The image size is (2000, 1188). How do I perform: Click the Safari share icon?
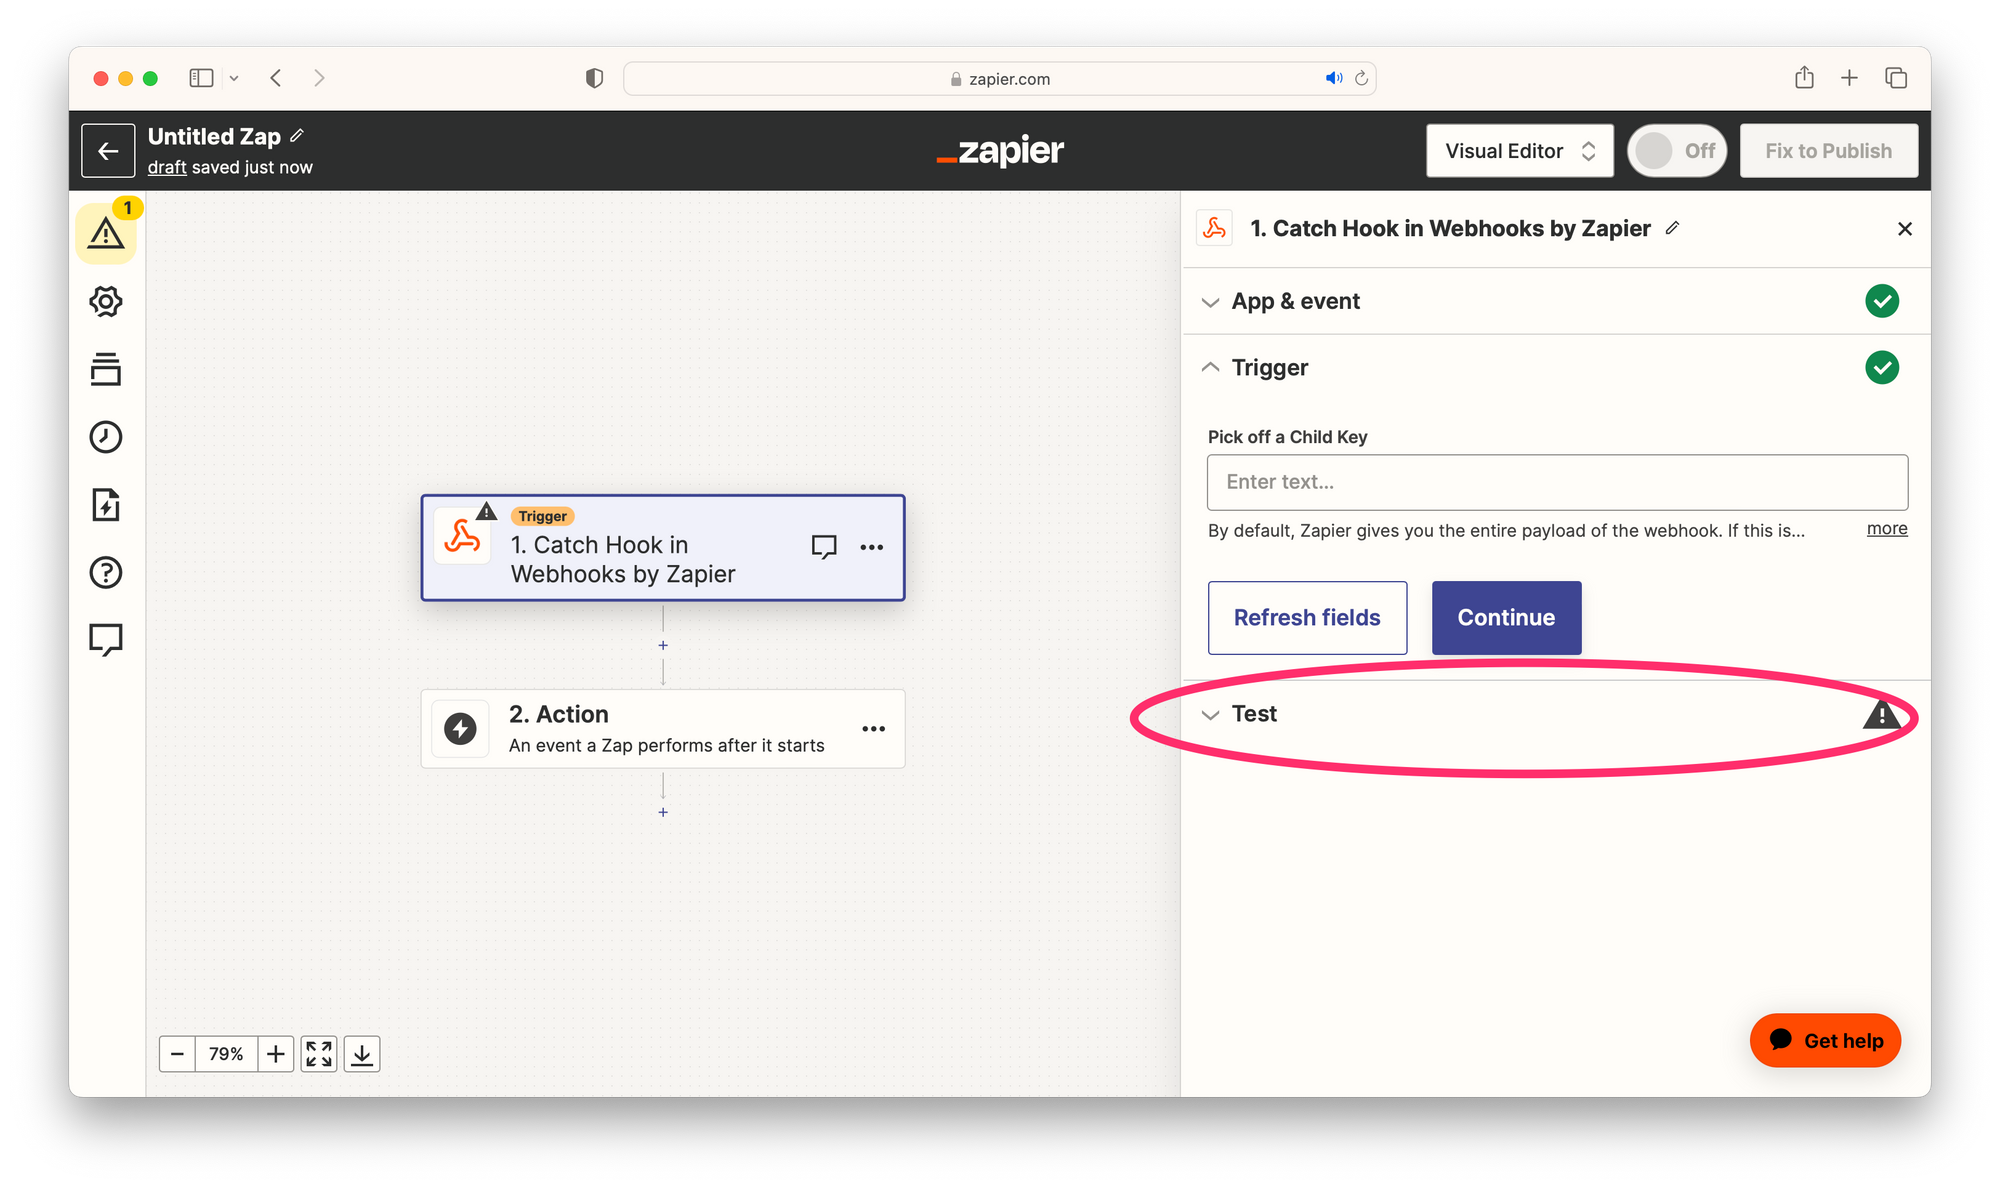click(1804, 78)
